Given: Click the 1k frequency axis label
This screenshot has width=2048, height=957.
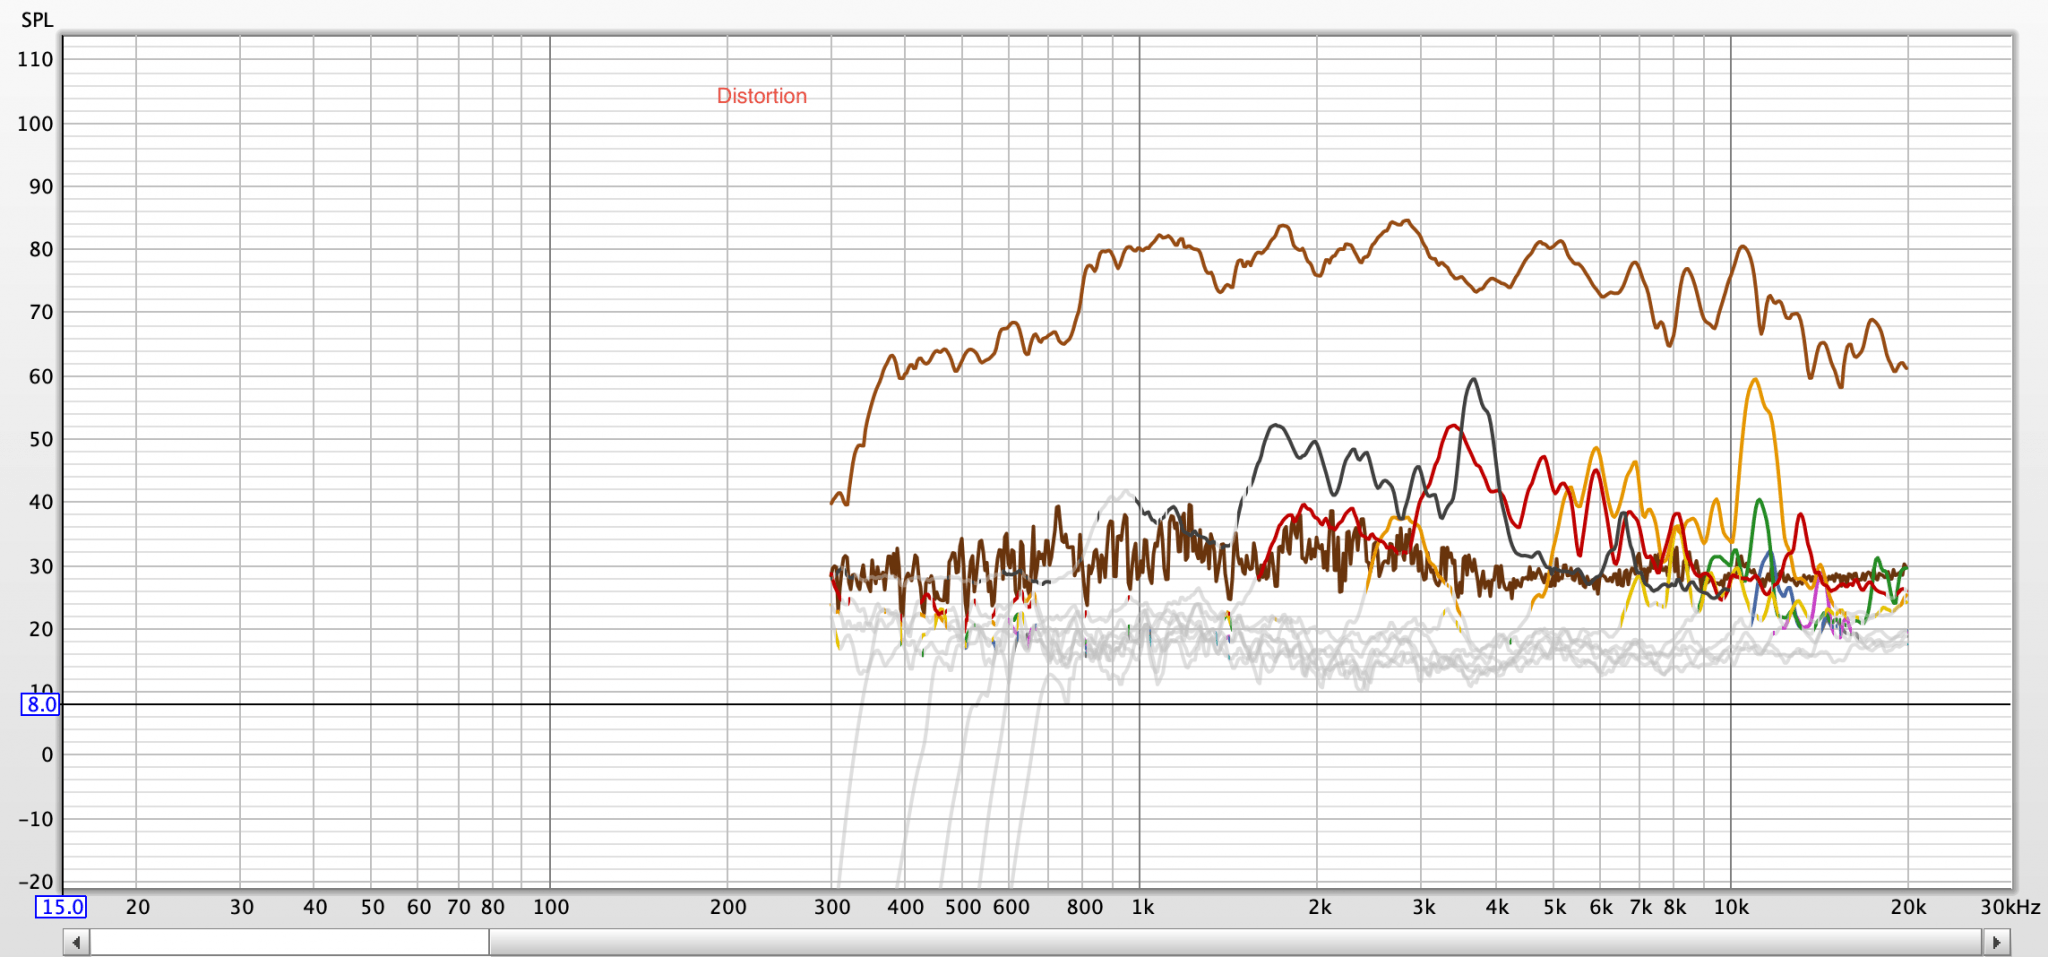Looking at the screenshot, I should coord(1143,907).
